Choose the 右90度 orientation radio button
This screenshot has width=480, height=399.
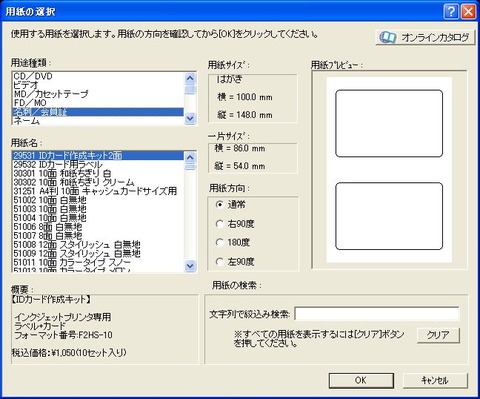[x=219, y=224]
